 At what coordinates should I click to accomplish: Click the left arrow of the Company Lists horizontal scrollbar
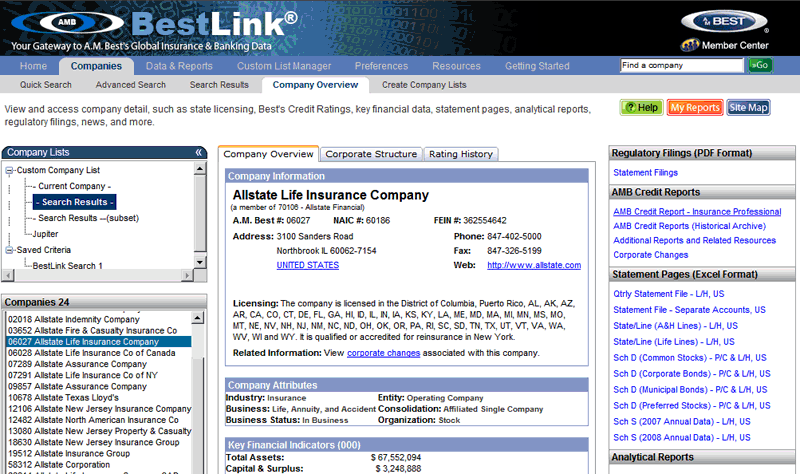(8, 275)
